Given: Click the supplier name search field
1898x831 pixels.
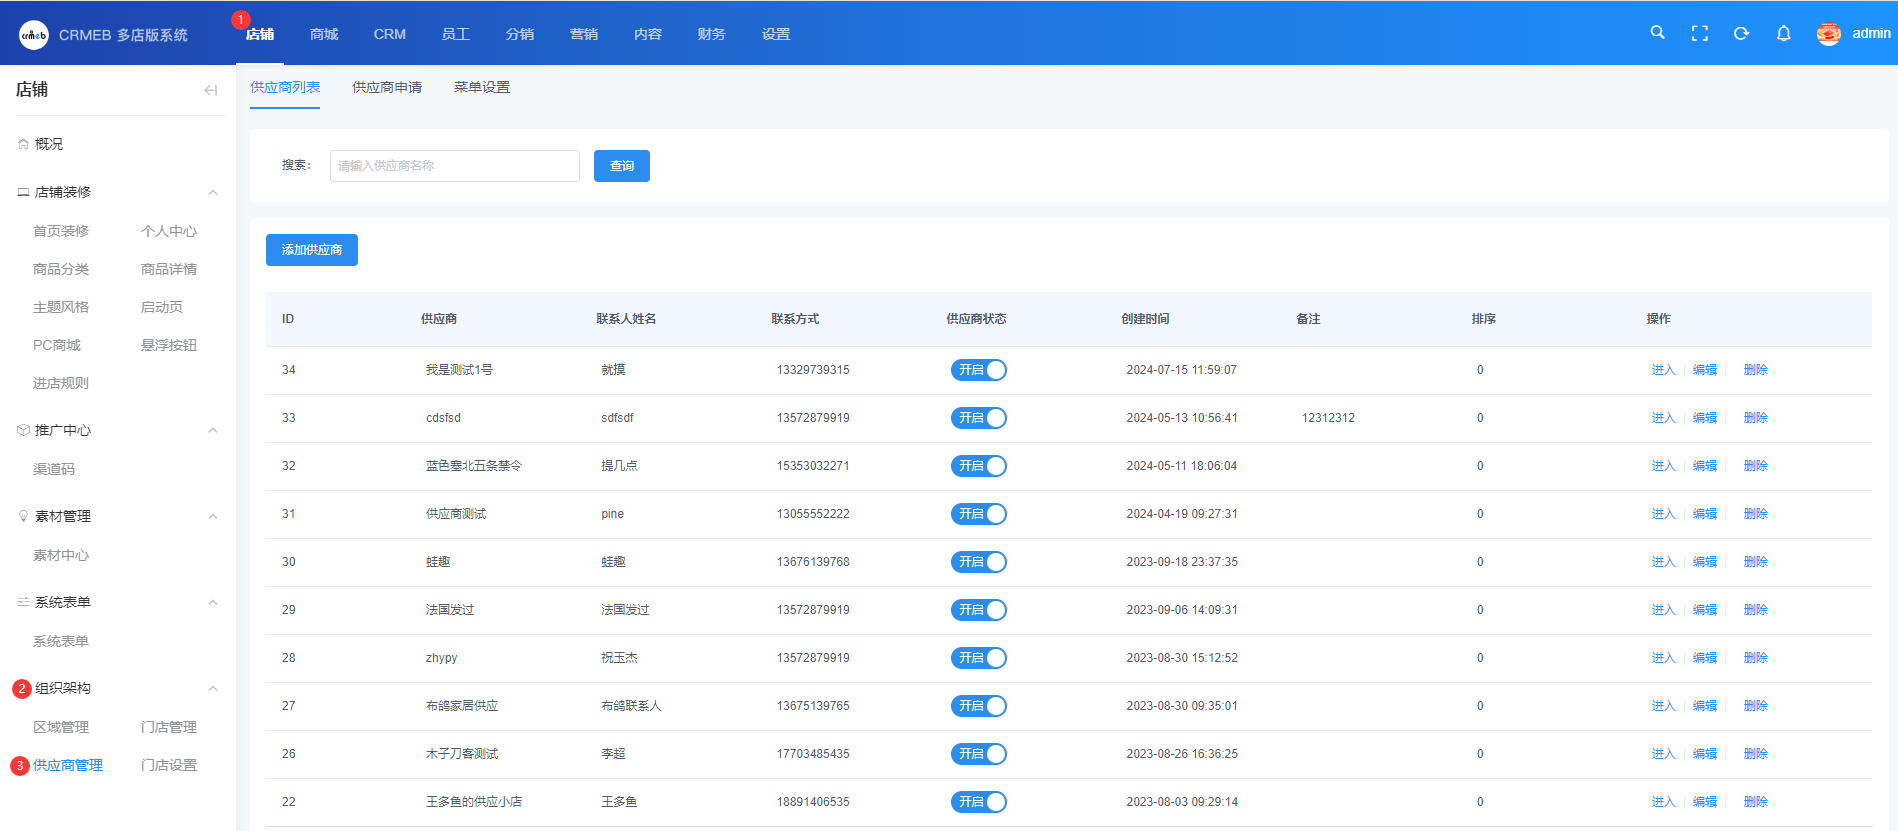Looking at the screenshot, I should [454, 166].
